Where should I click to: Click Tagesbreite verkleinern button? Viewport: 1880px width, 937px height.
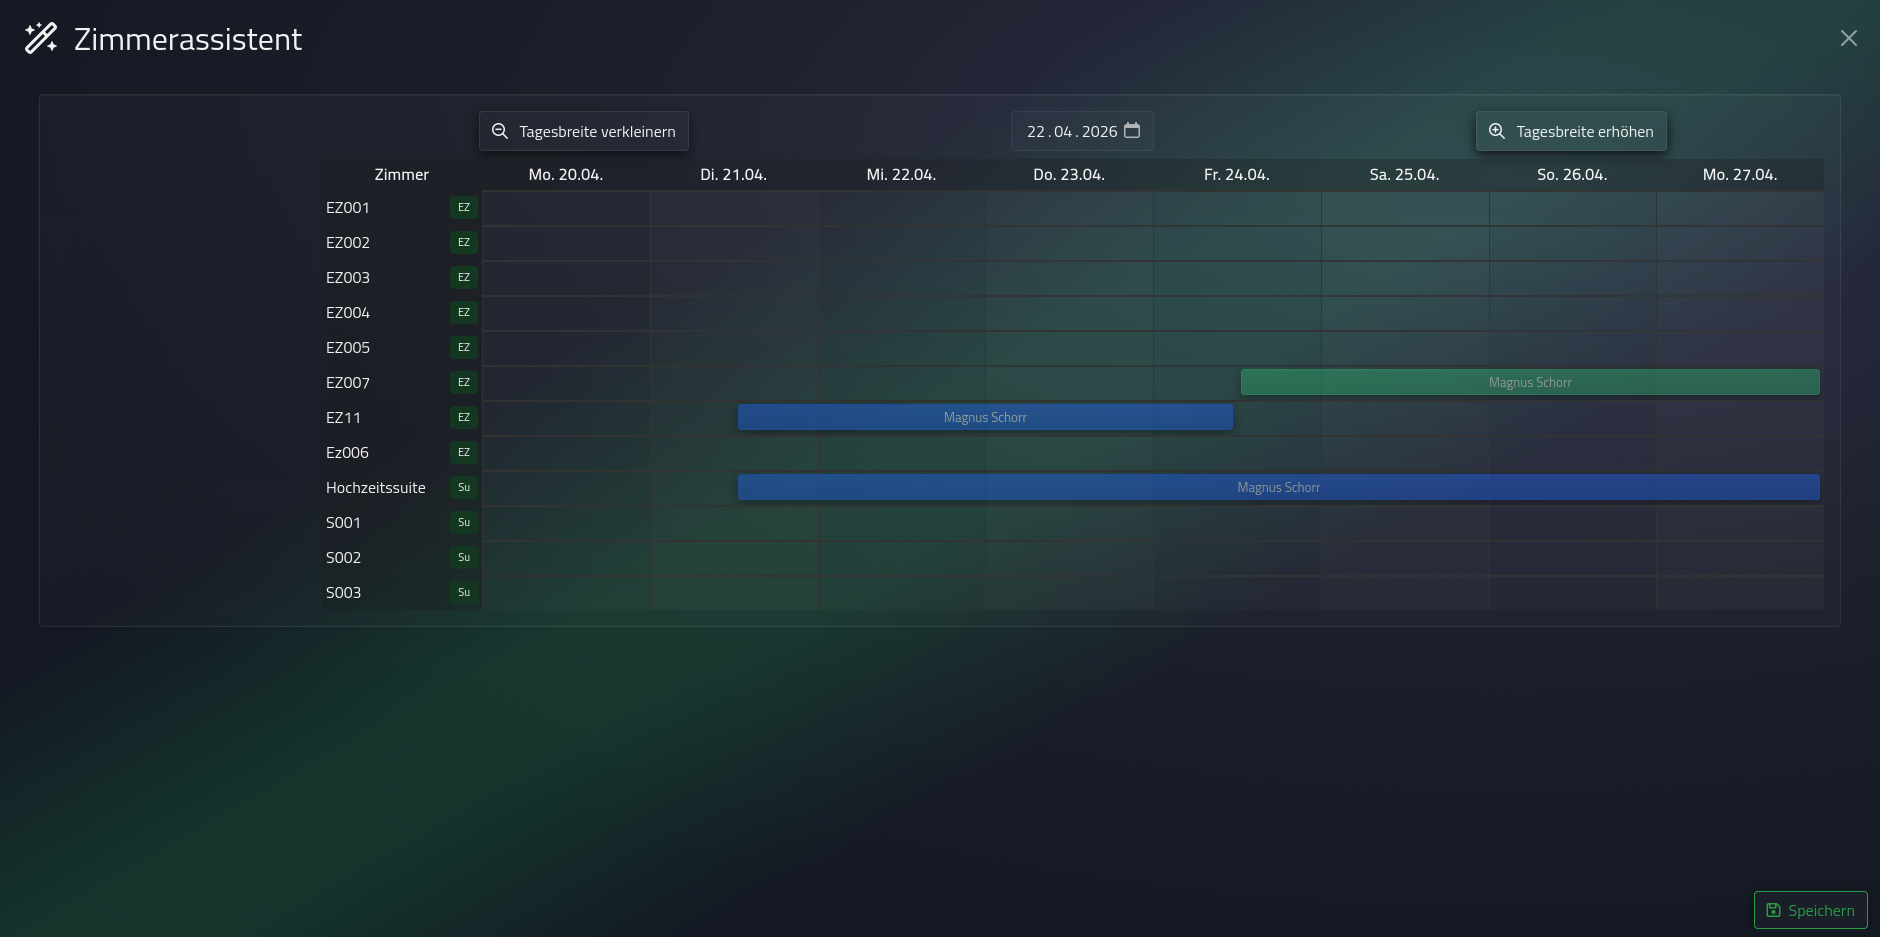point(584,131)
